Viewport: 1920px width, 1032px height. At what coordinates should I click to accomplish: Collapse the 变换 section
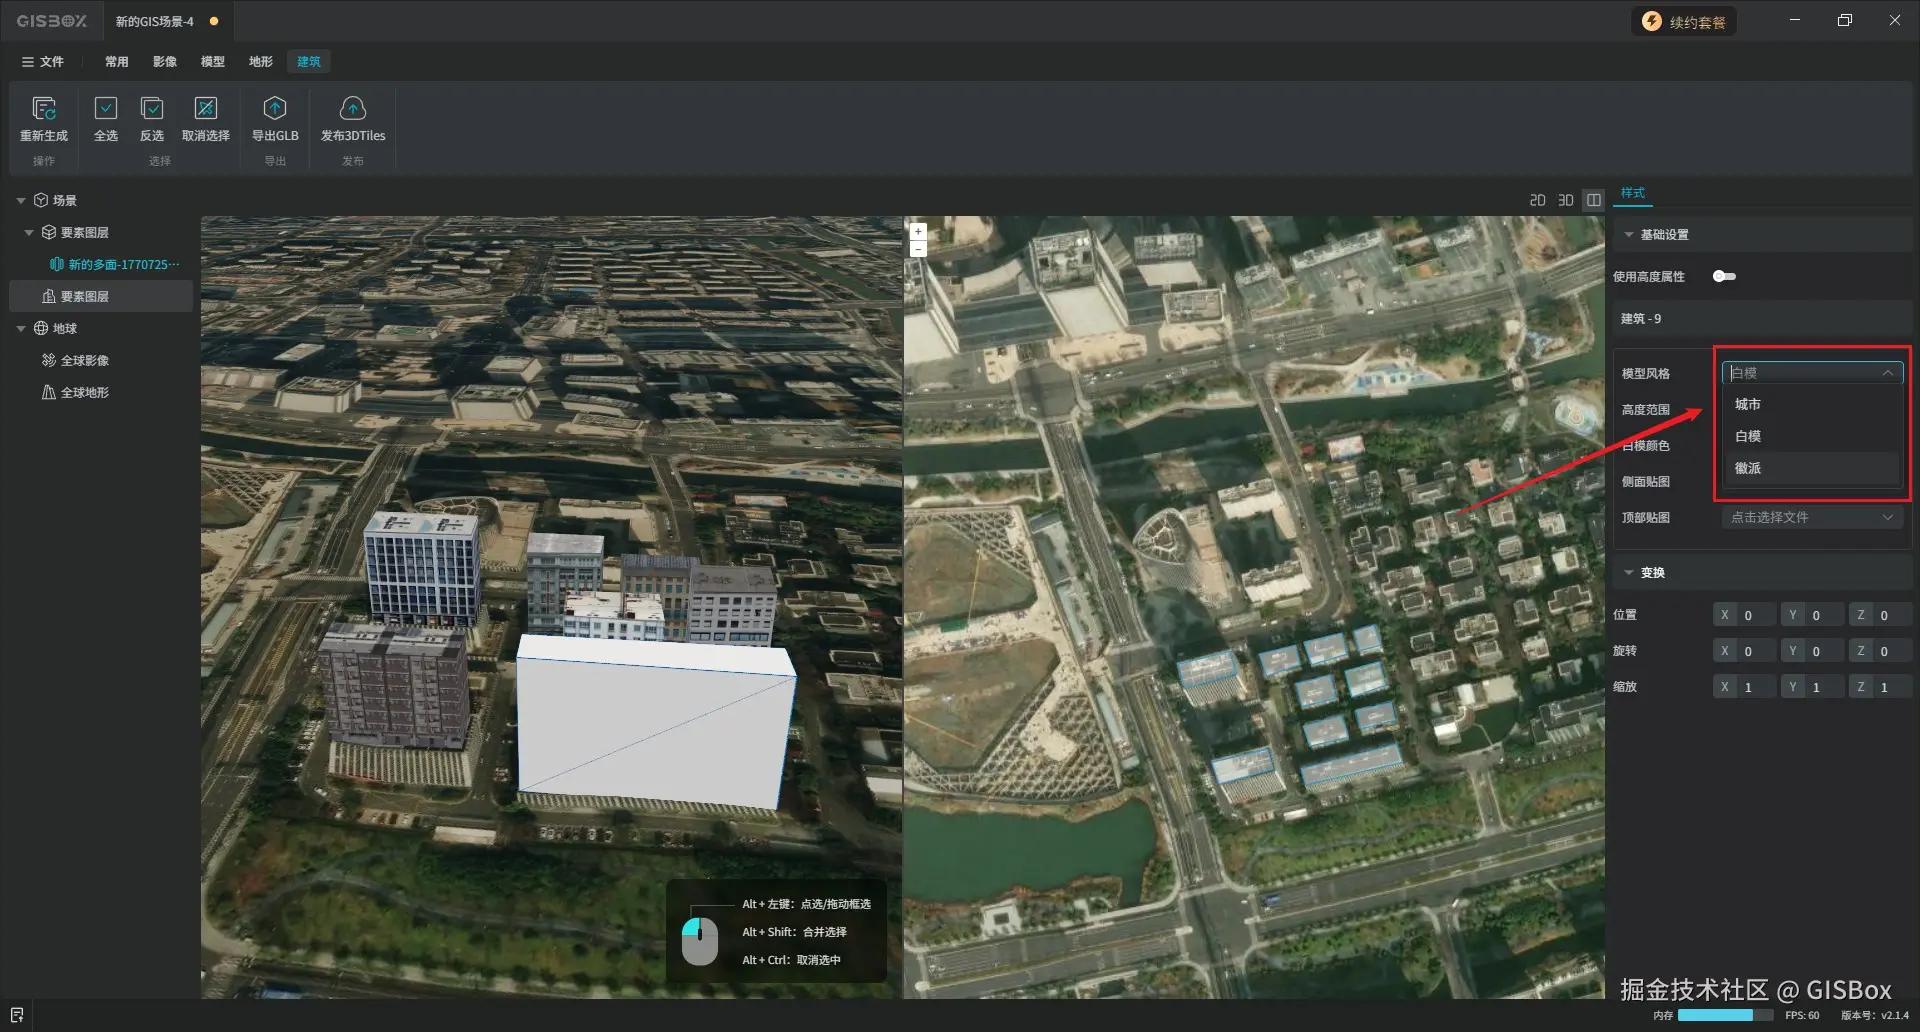tap(1629, 573)
